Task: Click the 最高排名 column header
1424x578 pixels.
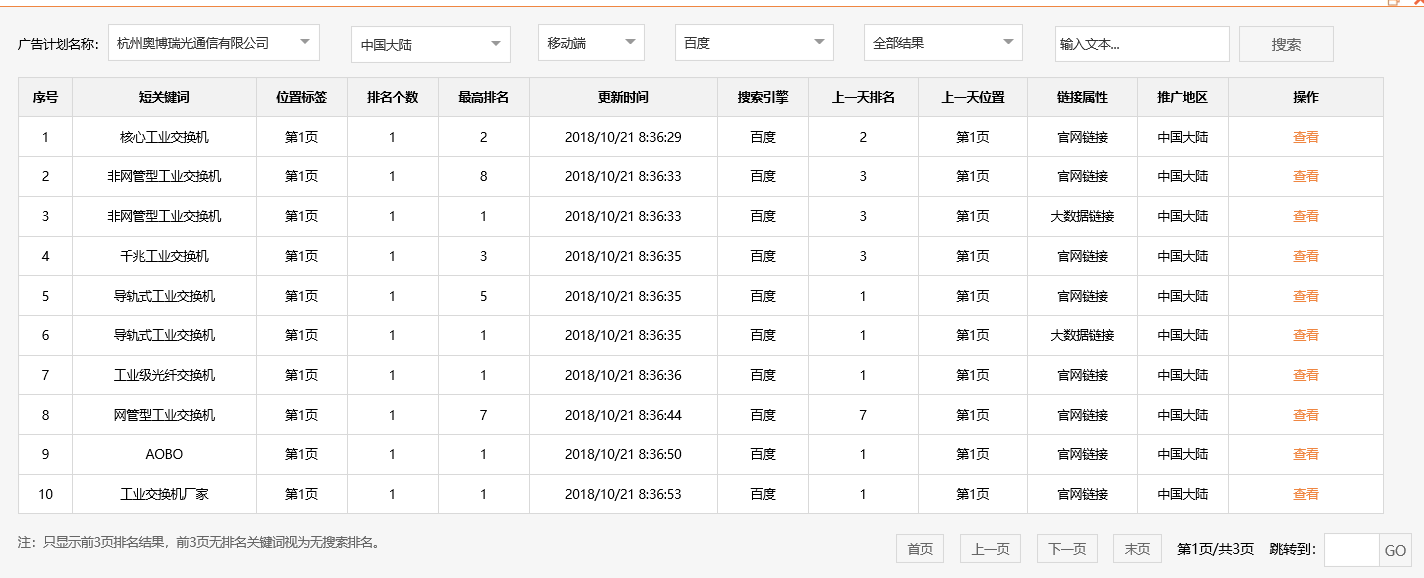Action: [x=484, y=96]
